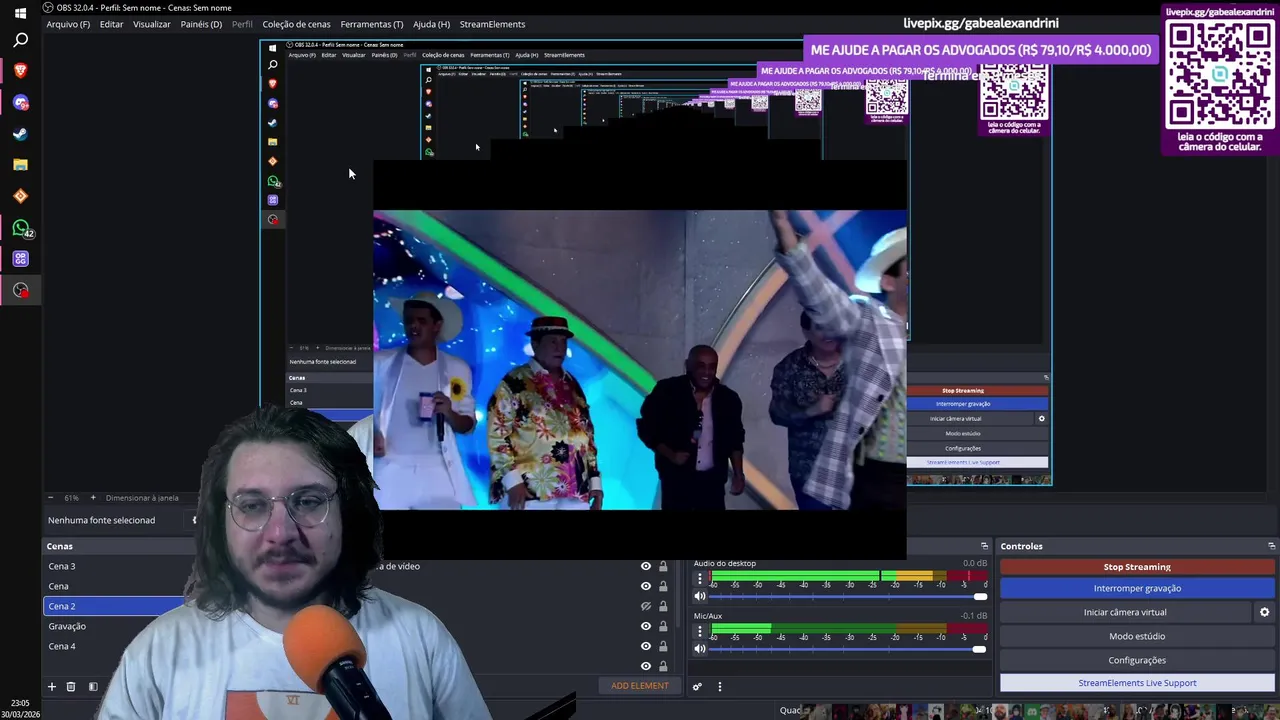Adjust Mic/Aux volume slider
This screenshot has height=720, width=1280.
pos(848,648)
